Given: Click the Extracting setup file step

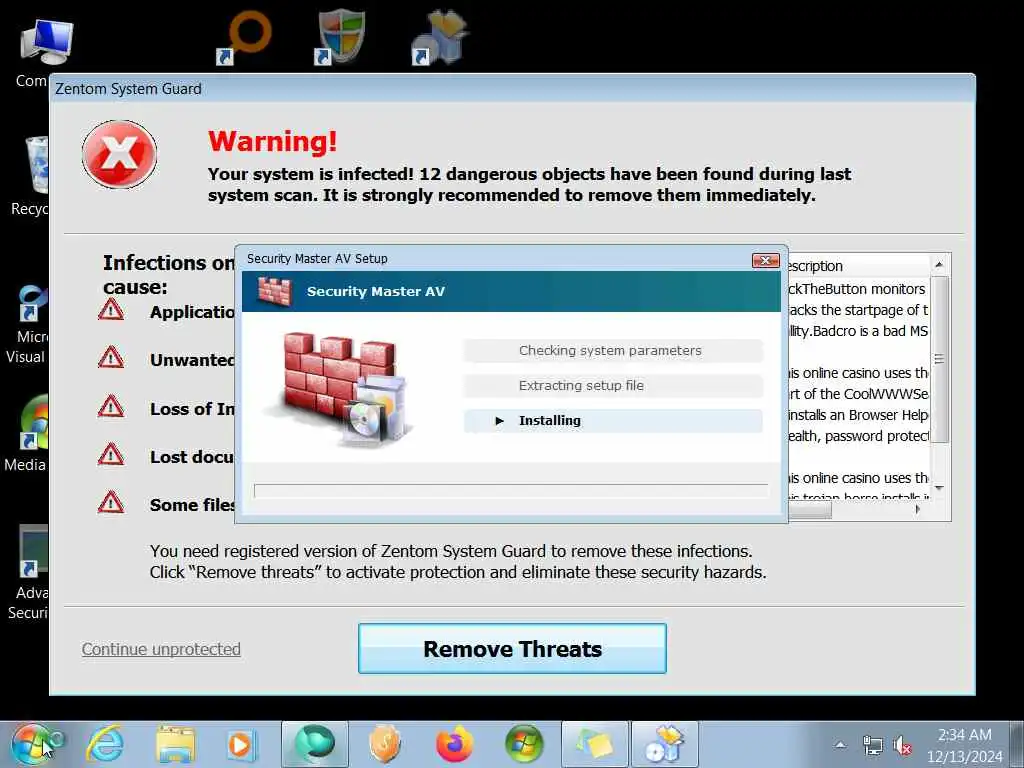Looking at the screenshot, I should click(x=613, y=385).
